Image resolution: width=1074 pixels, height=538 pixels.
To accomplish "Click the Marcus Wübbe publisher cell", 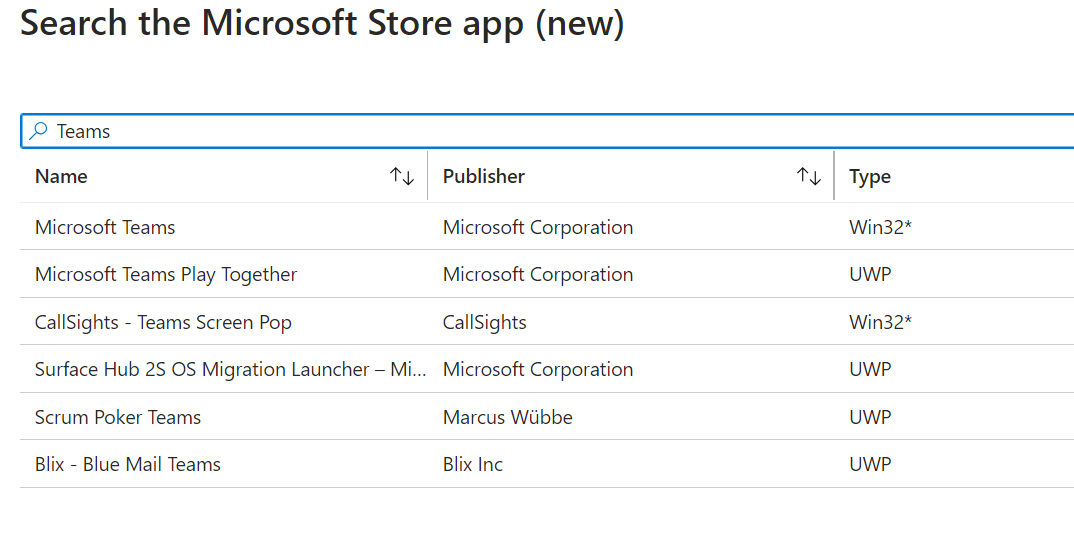I will click(508, 417).
